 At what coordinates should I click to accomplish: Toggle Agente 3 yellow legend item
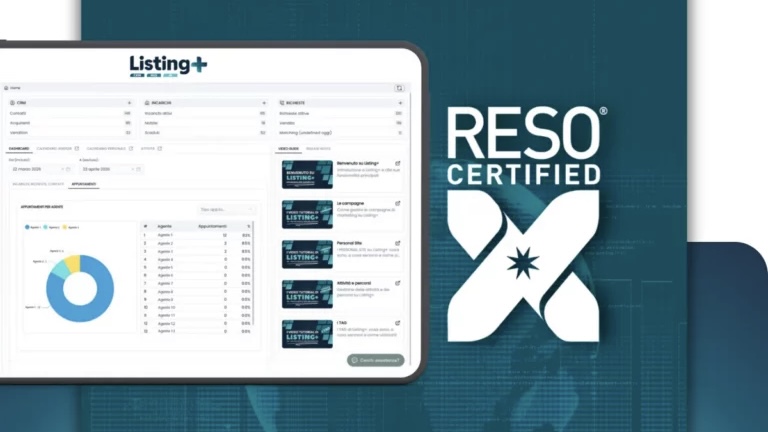pos(71,227)
